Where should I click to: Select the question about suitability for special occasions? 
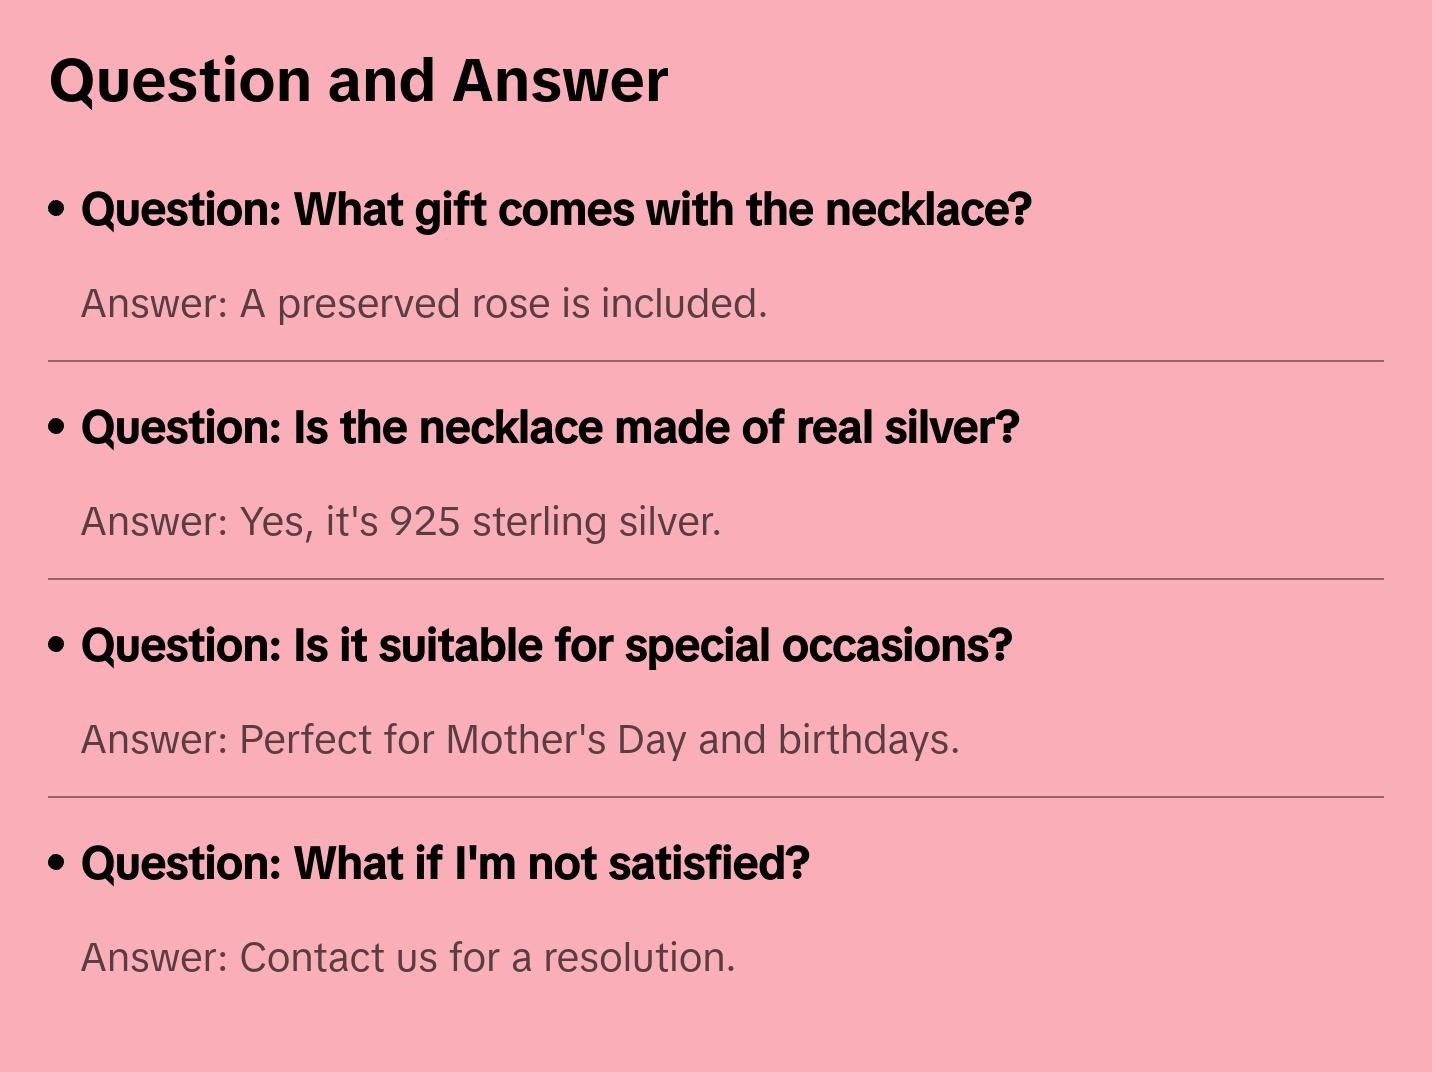tap(546, 646)
